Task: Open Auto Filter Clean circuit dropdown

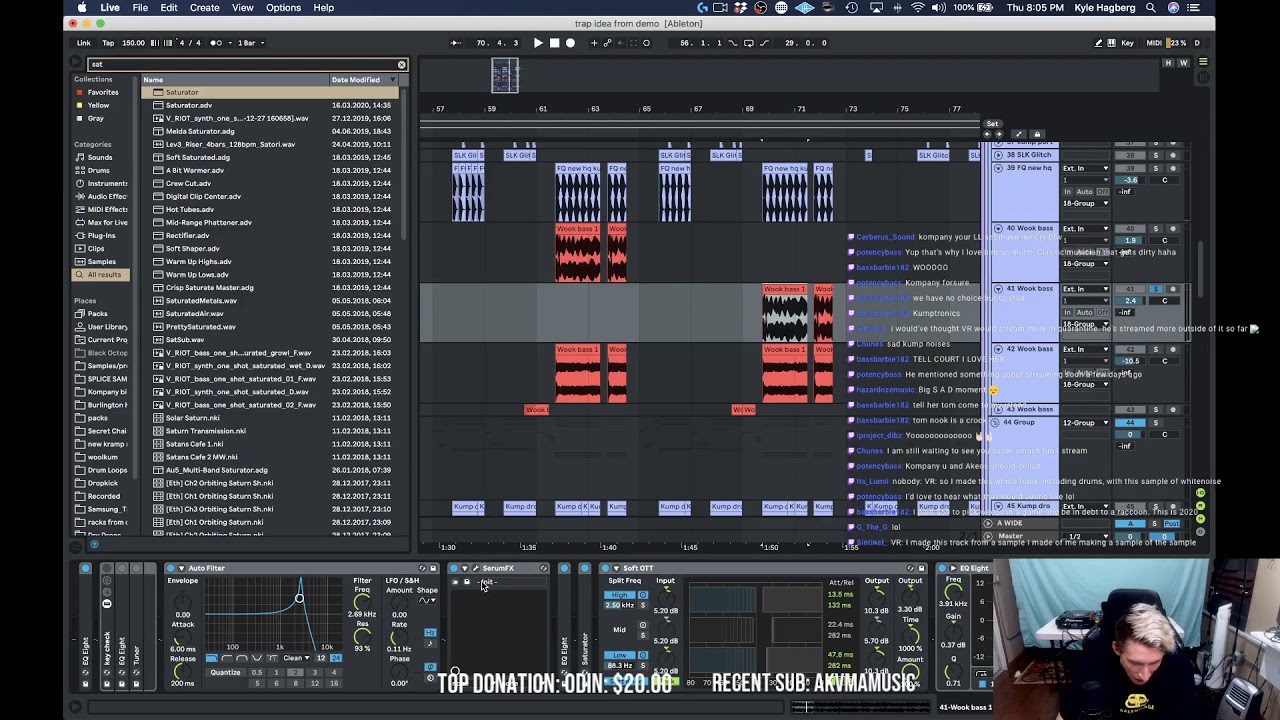Action: point(296,658)
